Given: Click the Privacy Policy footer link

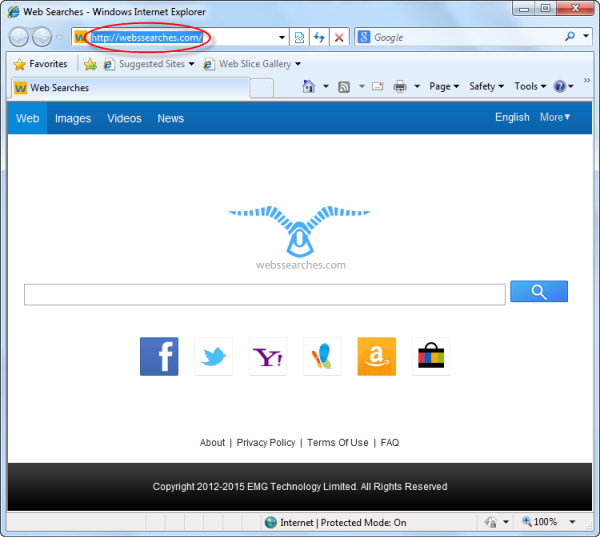Looking at the screenshot, I should pos(266,443).
